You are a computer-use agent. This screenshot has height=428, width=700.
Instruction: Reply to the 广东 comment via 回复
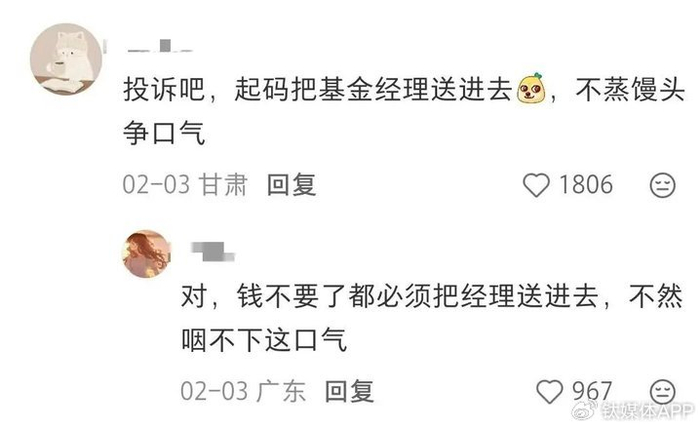coord(349,391)
